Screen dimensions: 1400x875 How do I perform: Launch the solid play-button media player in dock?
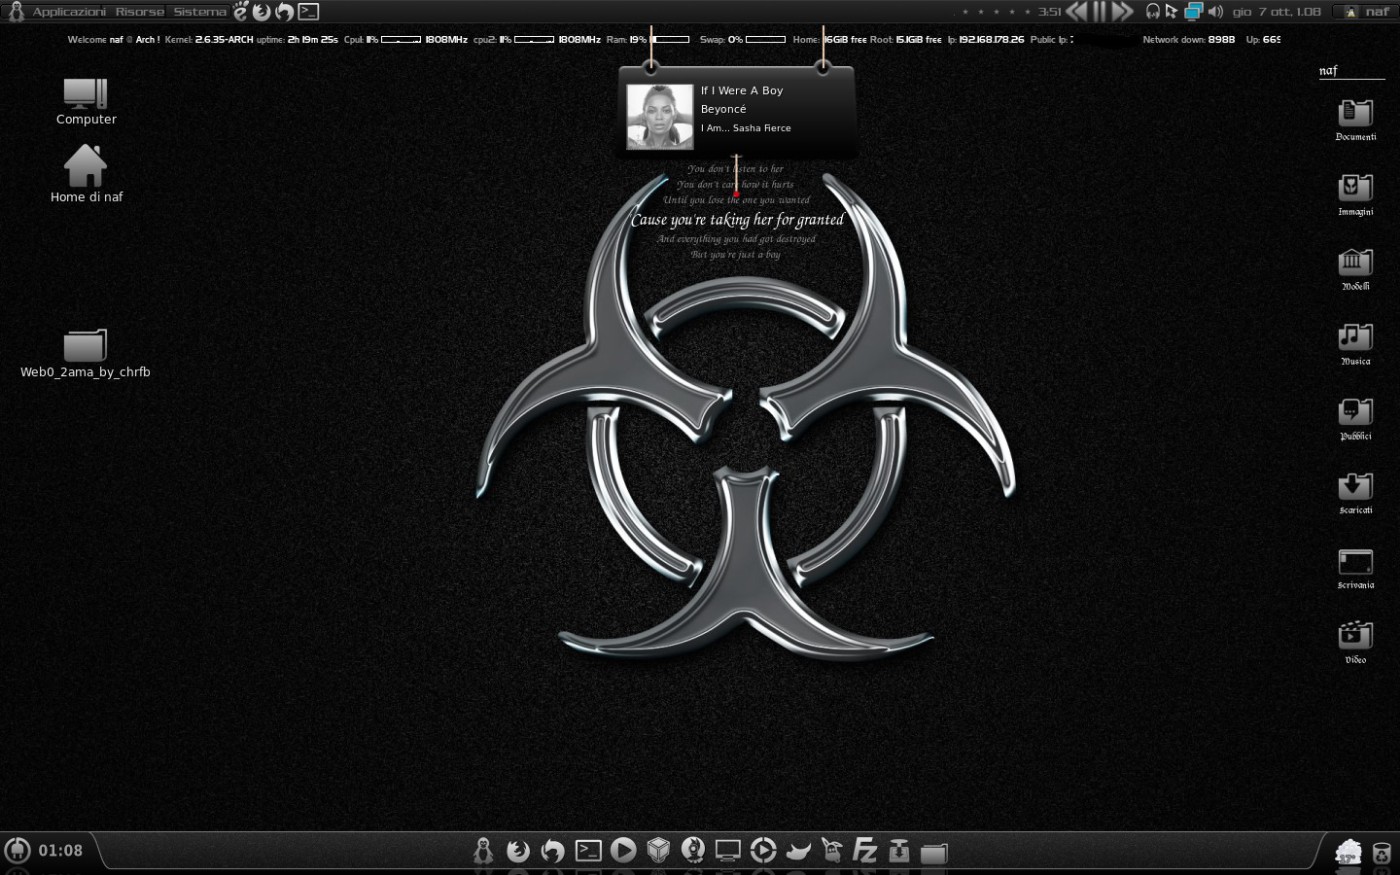[x=623, y=850]
